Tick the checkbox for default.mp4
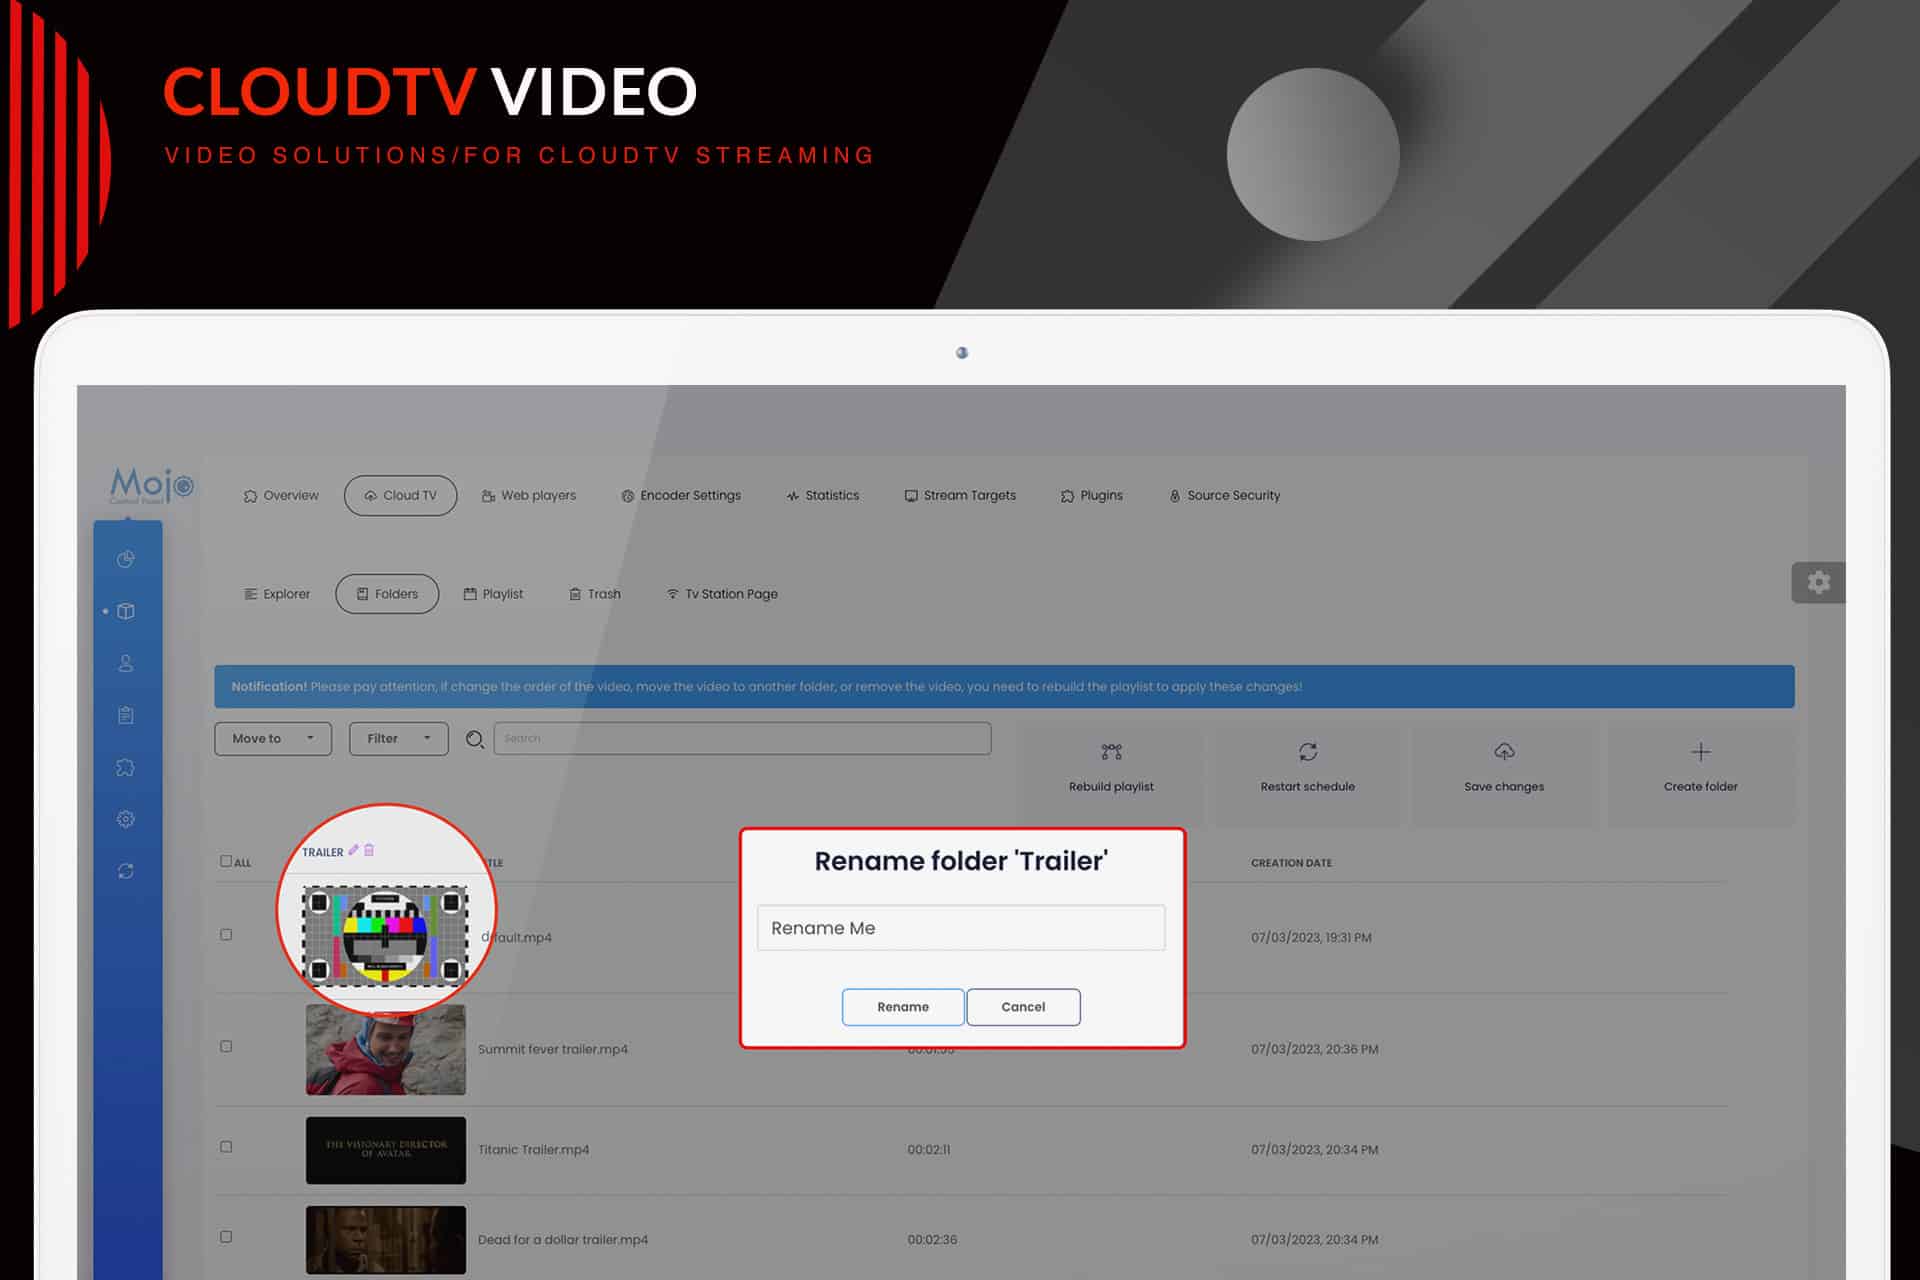 [226, 935]
